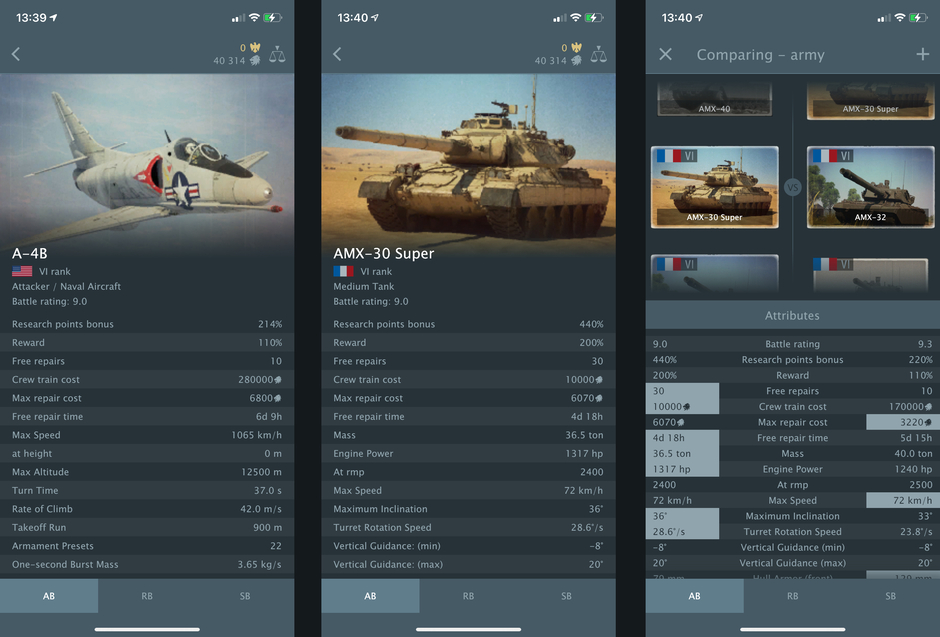Add vehicle with the plus icon
This screenshot has width=940, height=637.
(x=923, y=55)
